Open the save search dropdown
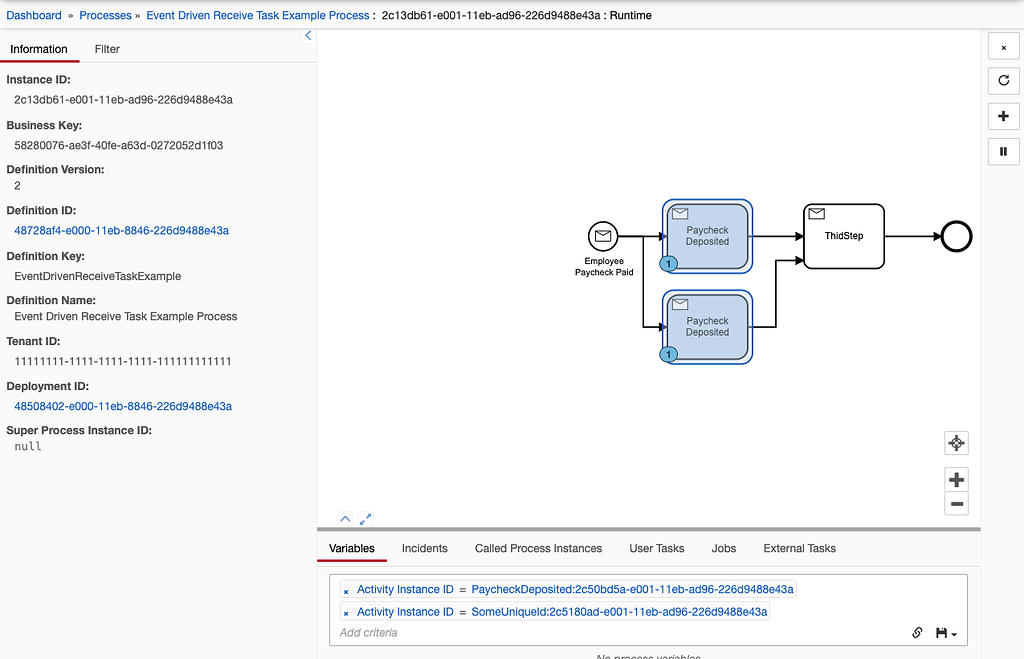Screen dimensions: 1024x659 [x=945, y=632]
